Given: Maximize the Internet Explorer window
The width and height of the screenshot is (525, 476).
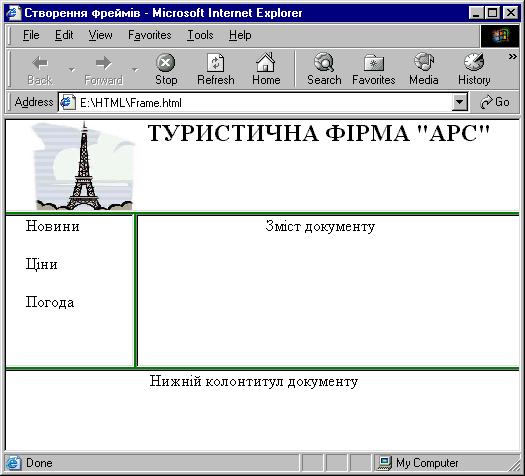Looking at the screenshot, I should [492, 13].
